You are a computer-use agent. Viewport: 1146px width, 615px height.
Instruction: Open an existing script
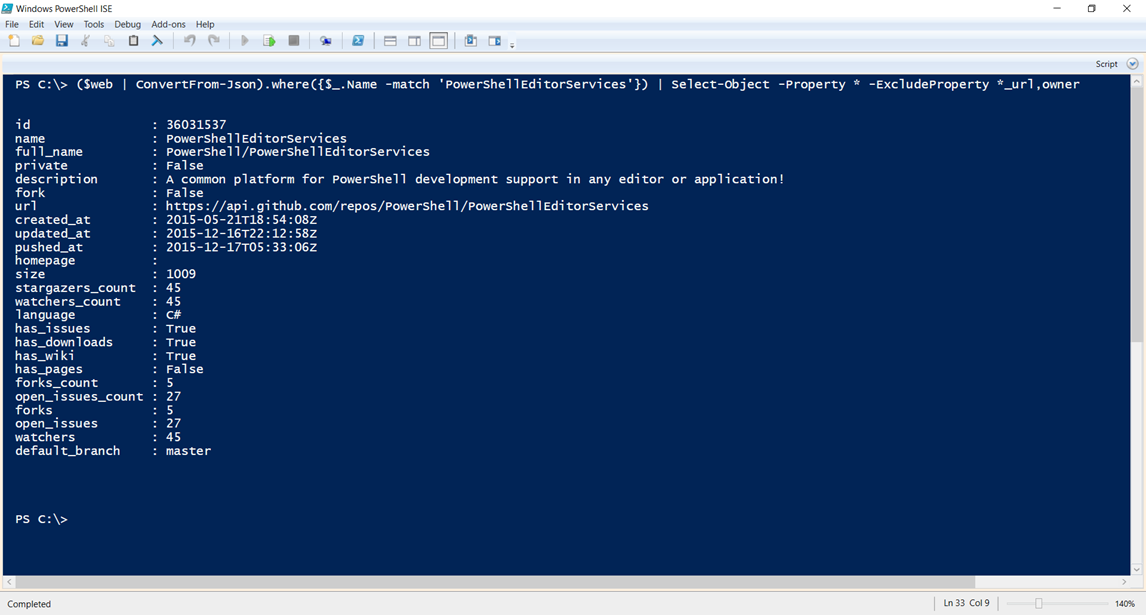click(x=38, y=40)
